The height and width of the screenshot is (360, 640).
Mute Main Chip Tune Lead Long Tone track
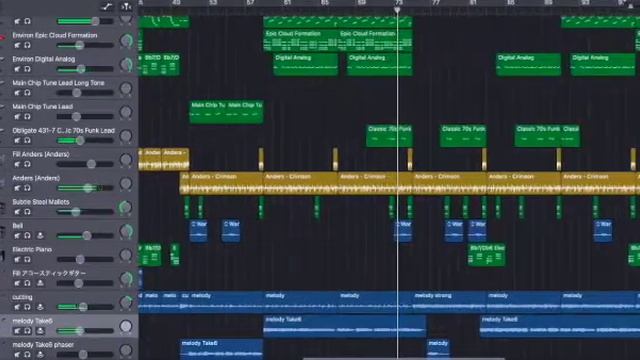pos(17,93)
